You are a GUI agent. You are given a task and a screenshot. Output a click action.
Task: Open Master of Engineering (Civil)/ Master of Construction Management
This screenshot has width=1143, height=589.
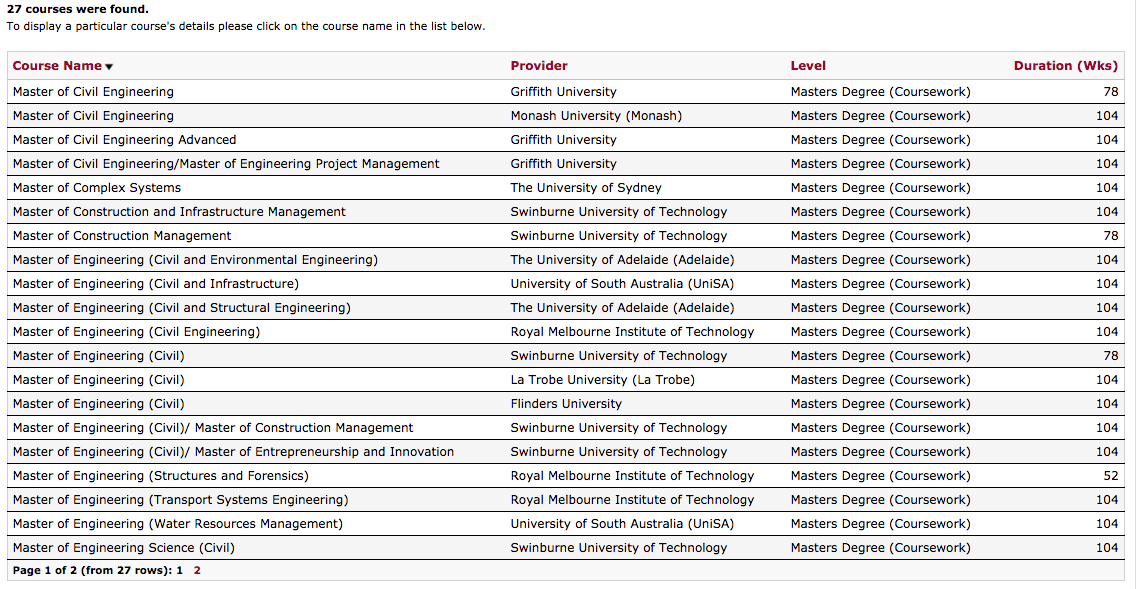[213, 429]
